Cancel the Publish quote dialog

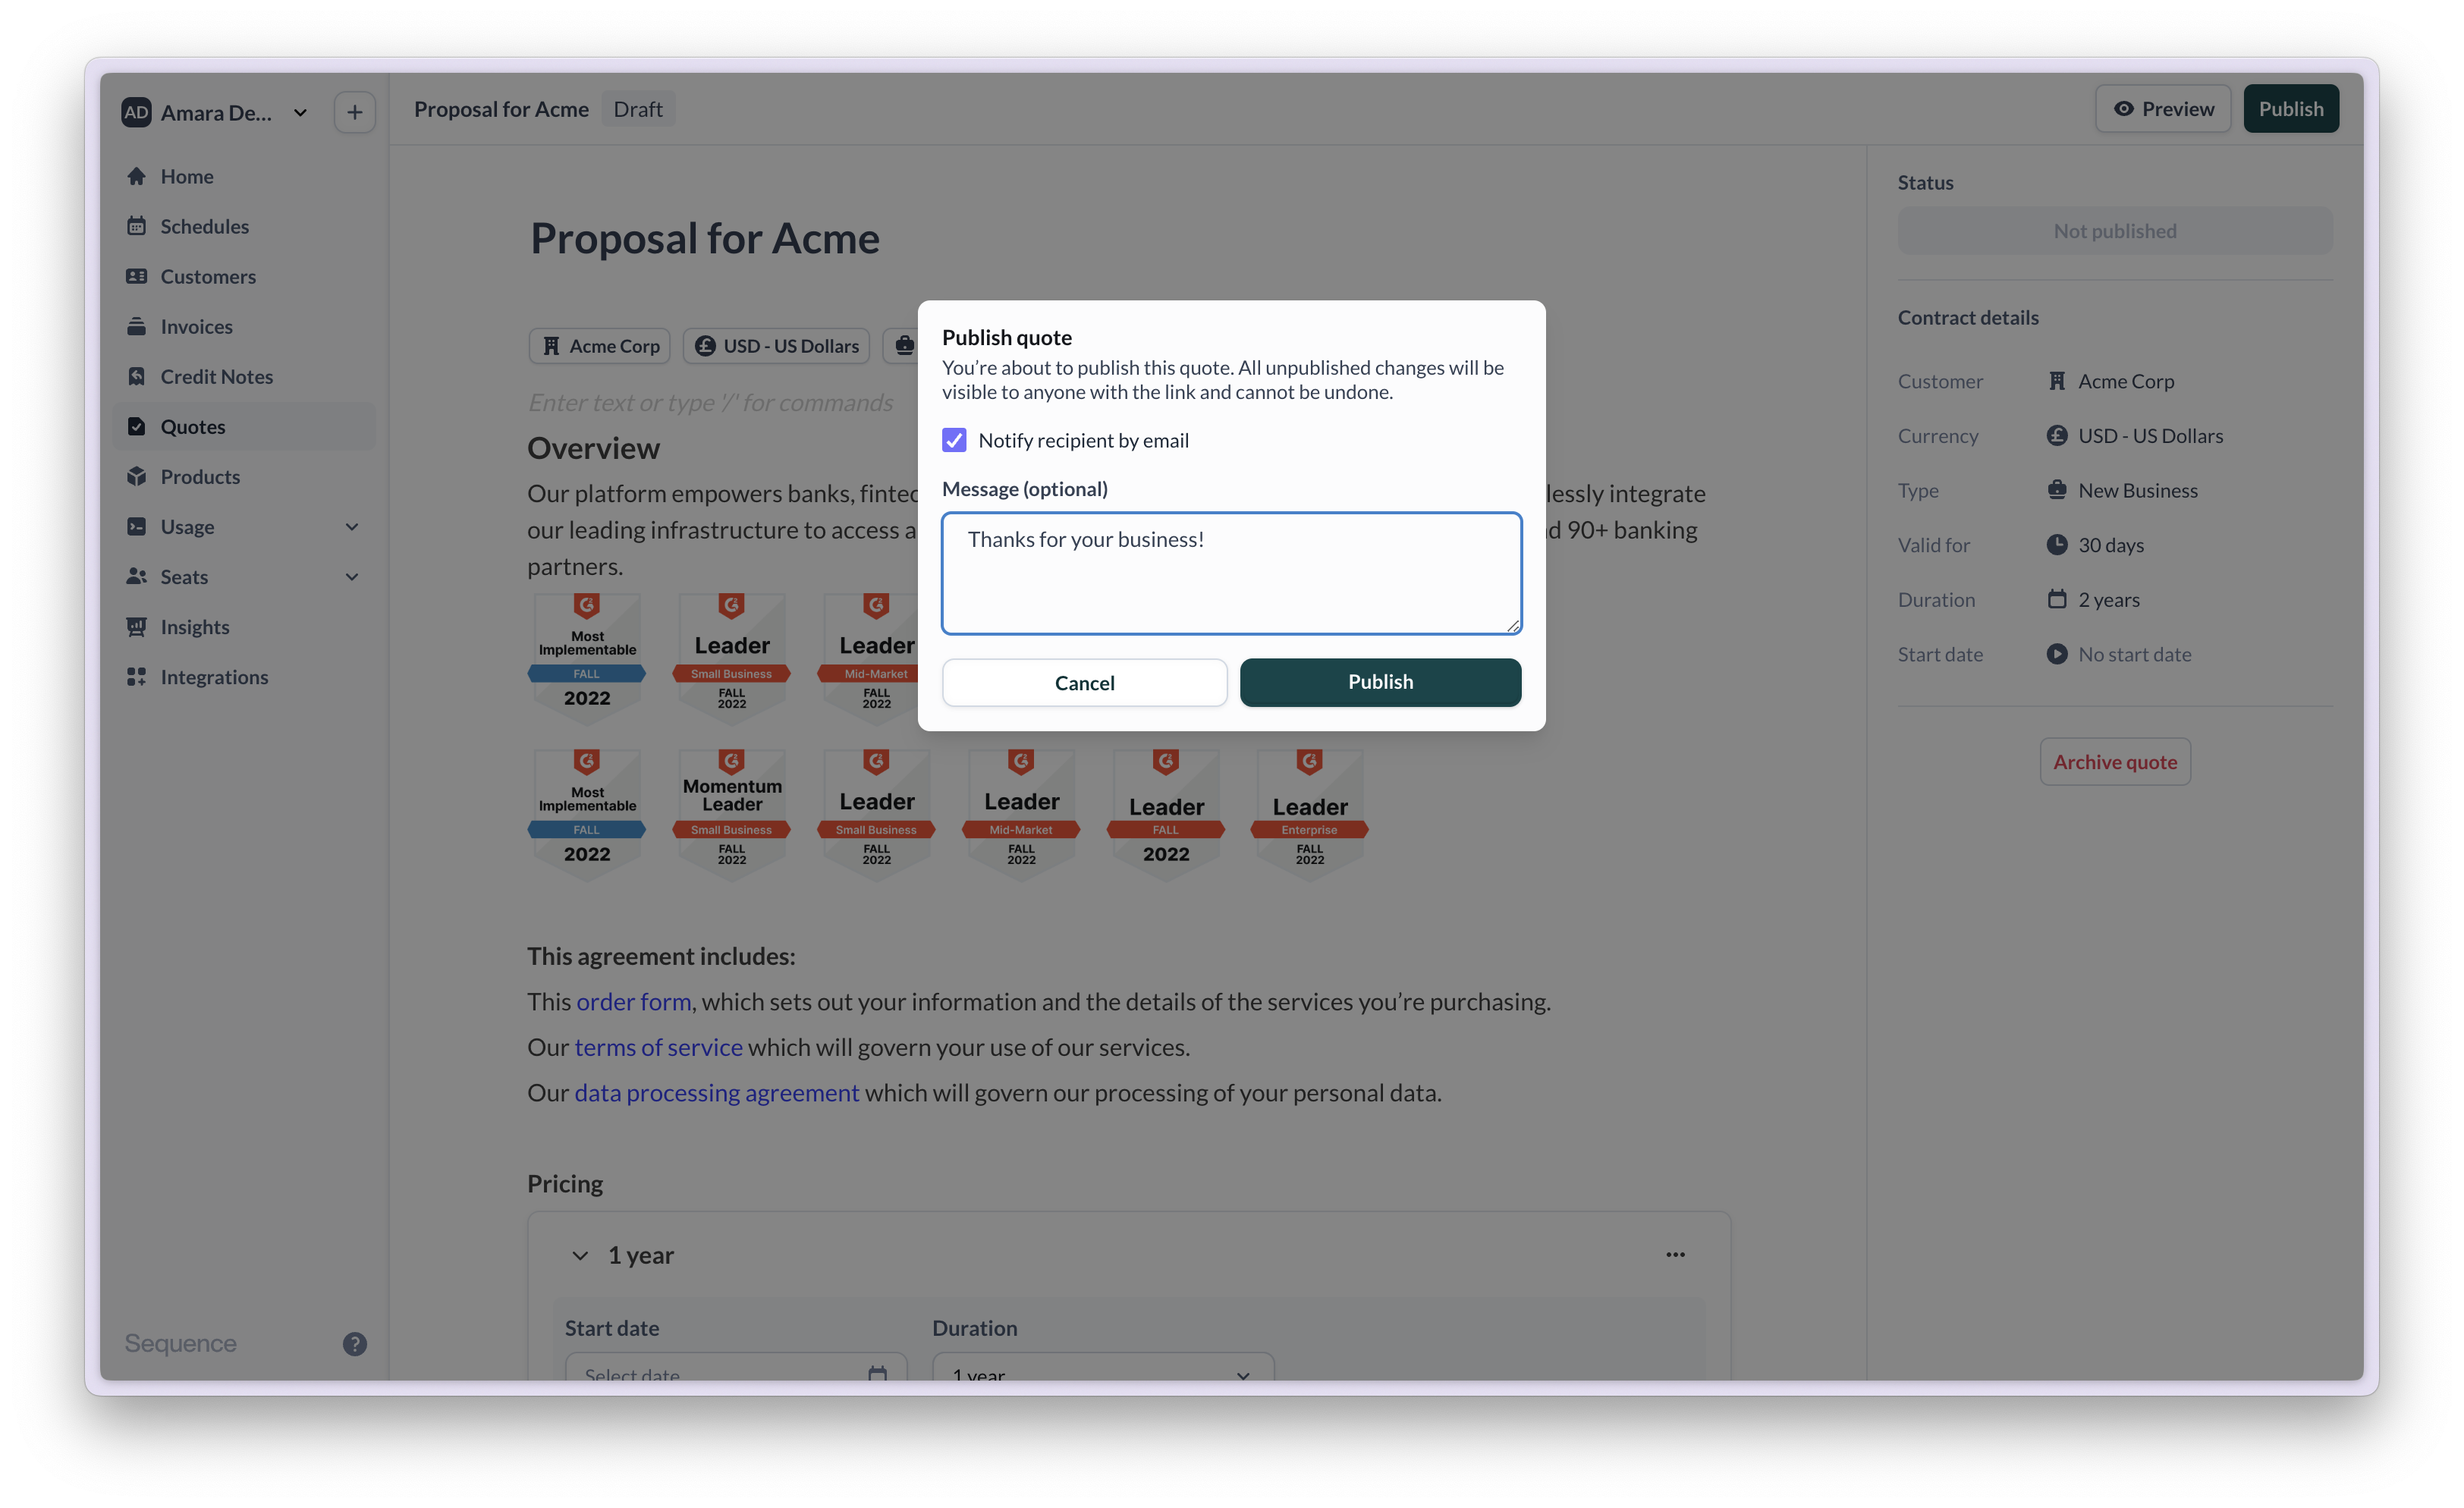(x=1084, y=682)
